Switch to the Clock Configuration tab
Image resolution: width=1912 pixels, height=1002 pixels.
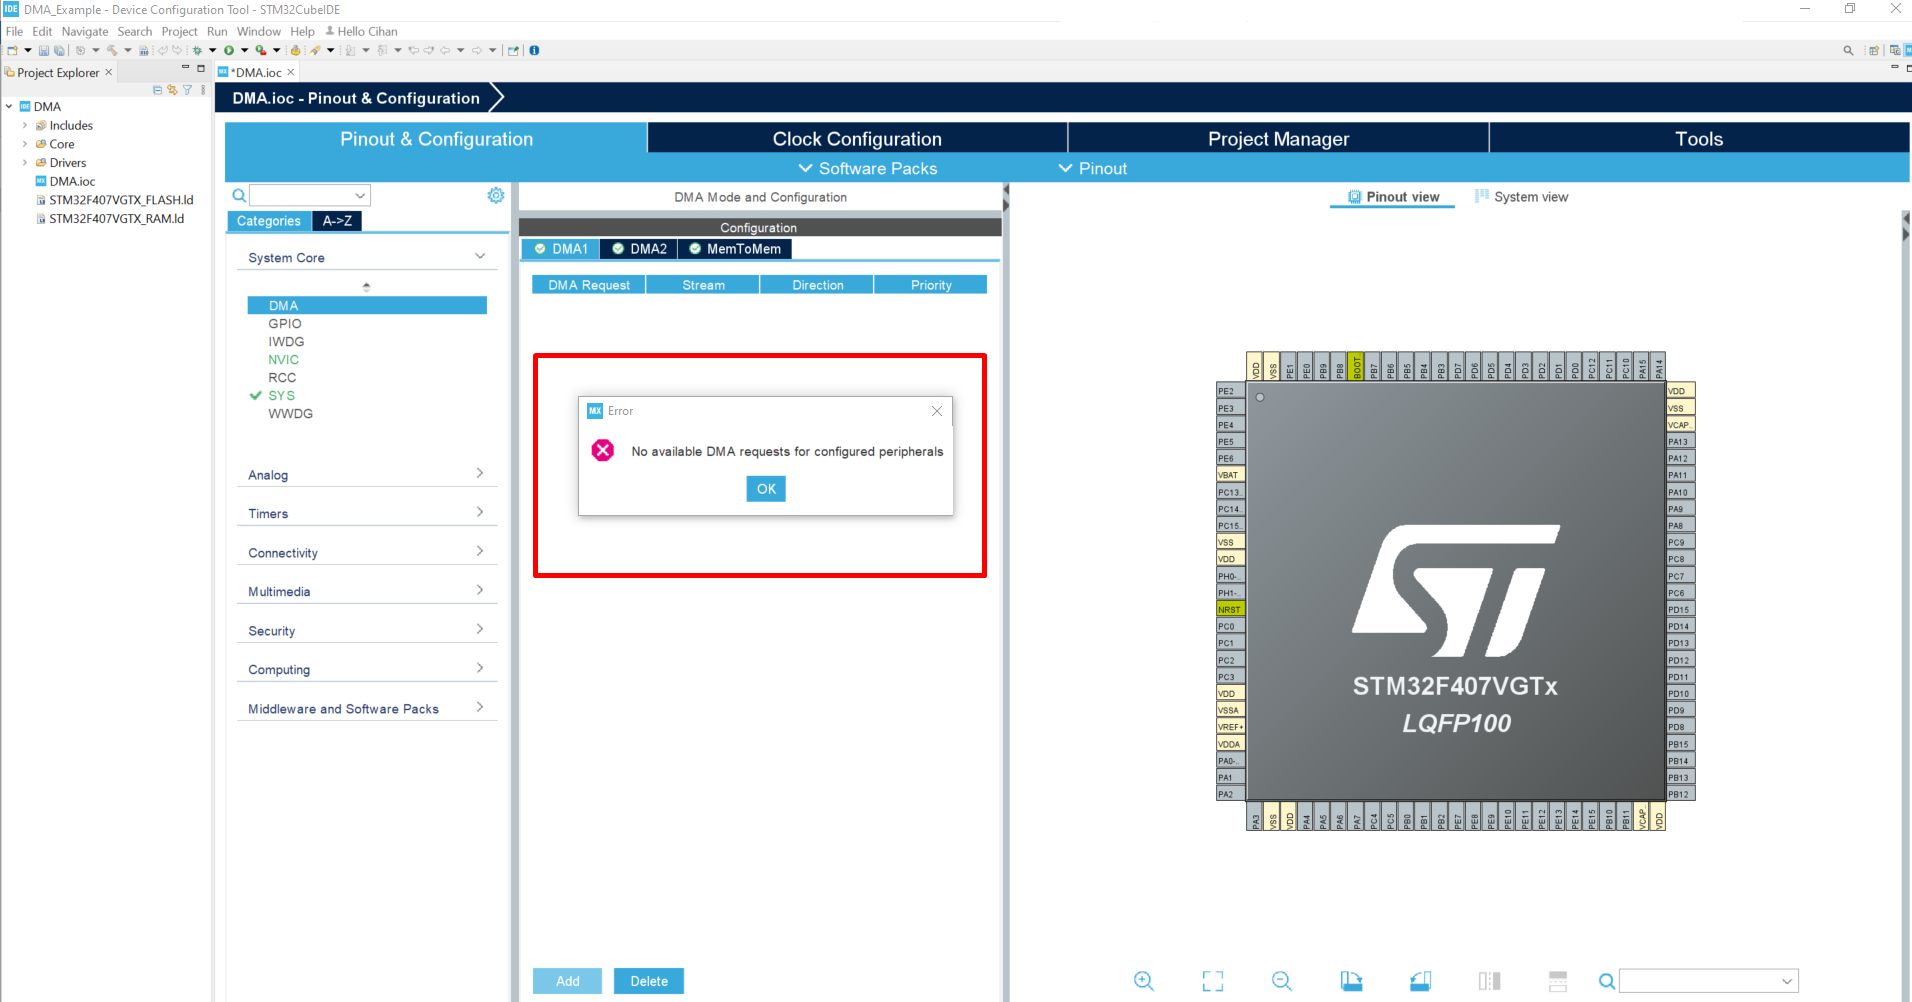pyautogui.click(x=857, y=138)
